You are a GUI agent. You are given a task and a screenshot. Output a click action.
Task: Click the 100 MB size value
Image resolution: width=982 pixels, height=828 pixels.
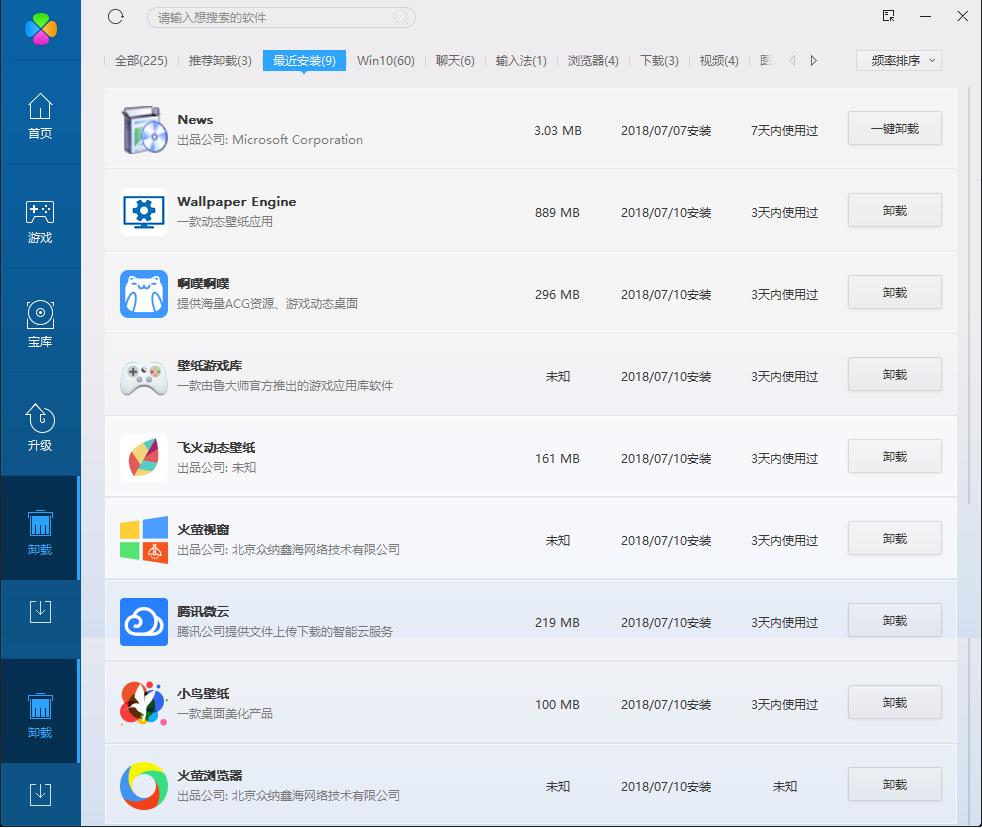click(557, 705)
